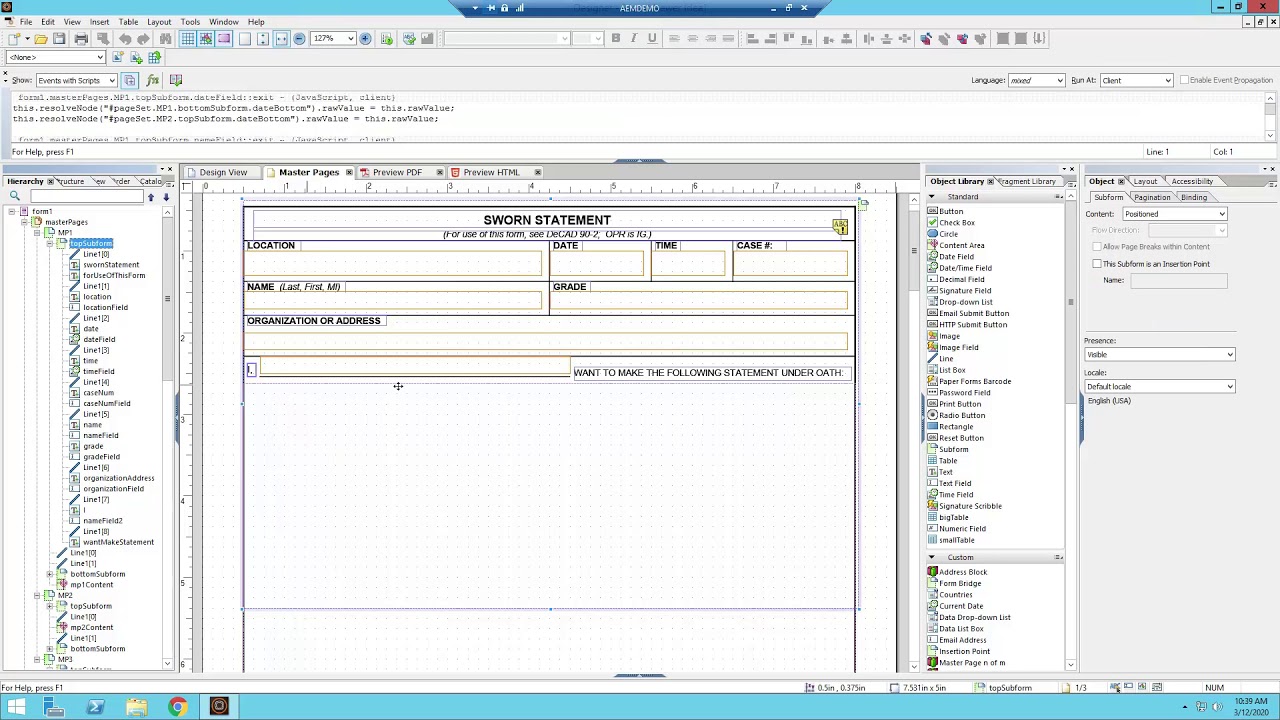Collapse the Standard library section
This screenshot has height=720, width=1280.
click(932, 197)
